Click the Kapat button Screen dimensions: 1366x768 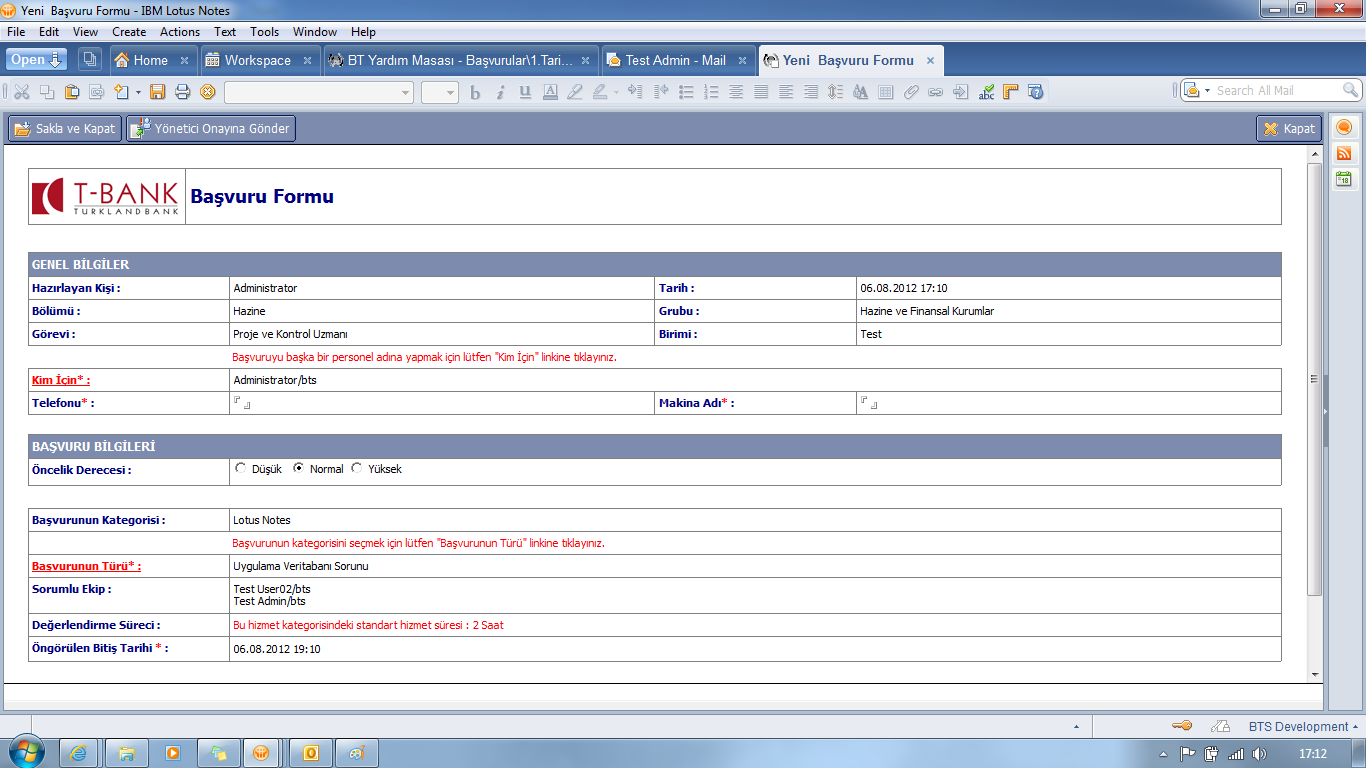pos(1289,128)
